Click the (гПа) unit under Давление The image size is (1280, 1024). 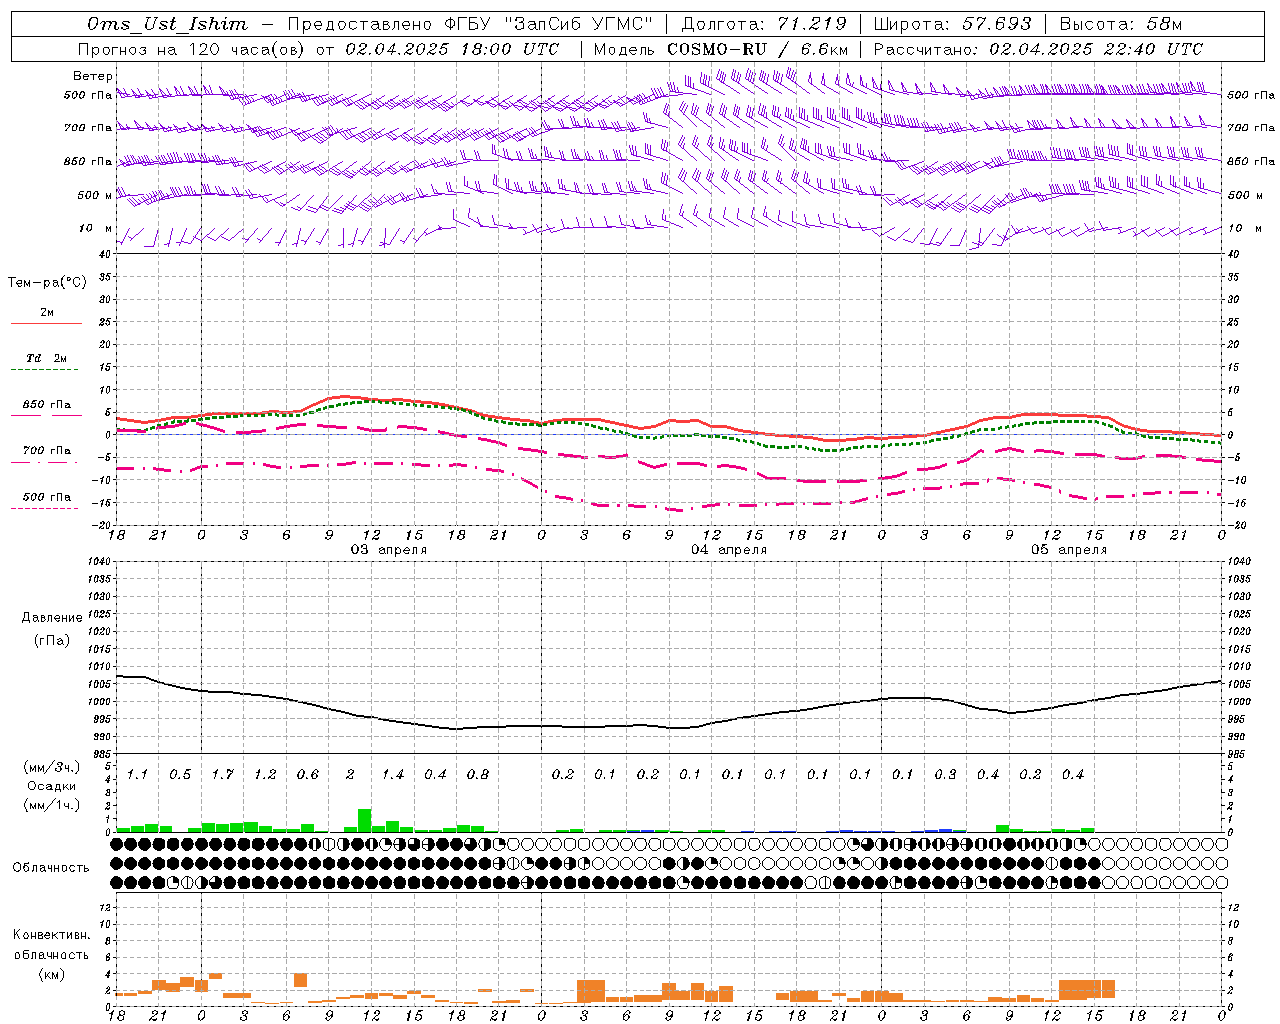point(52,641)
